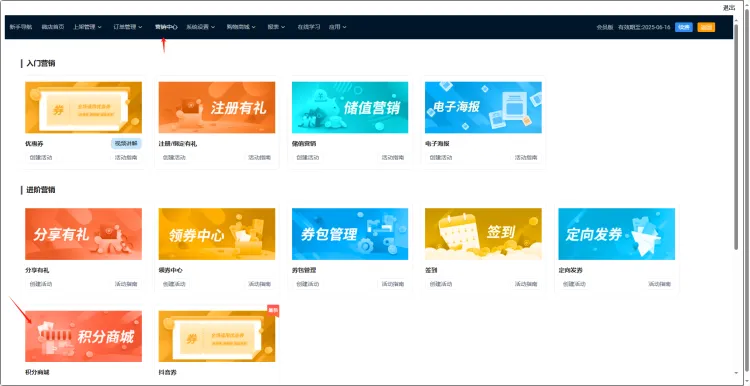Open the 签到 calendar banner image

[x=483, y=234]
